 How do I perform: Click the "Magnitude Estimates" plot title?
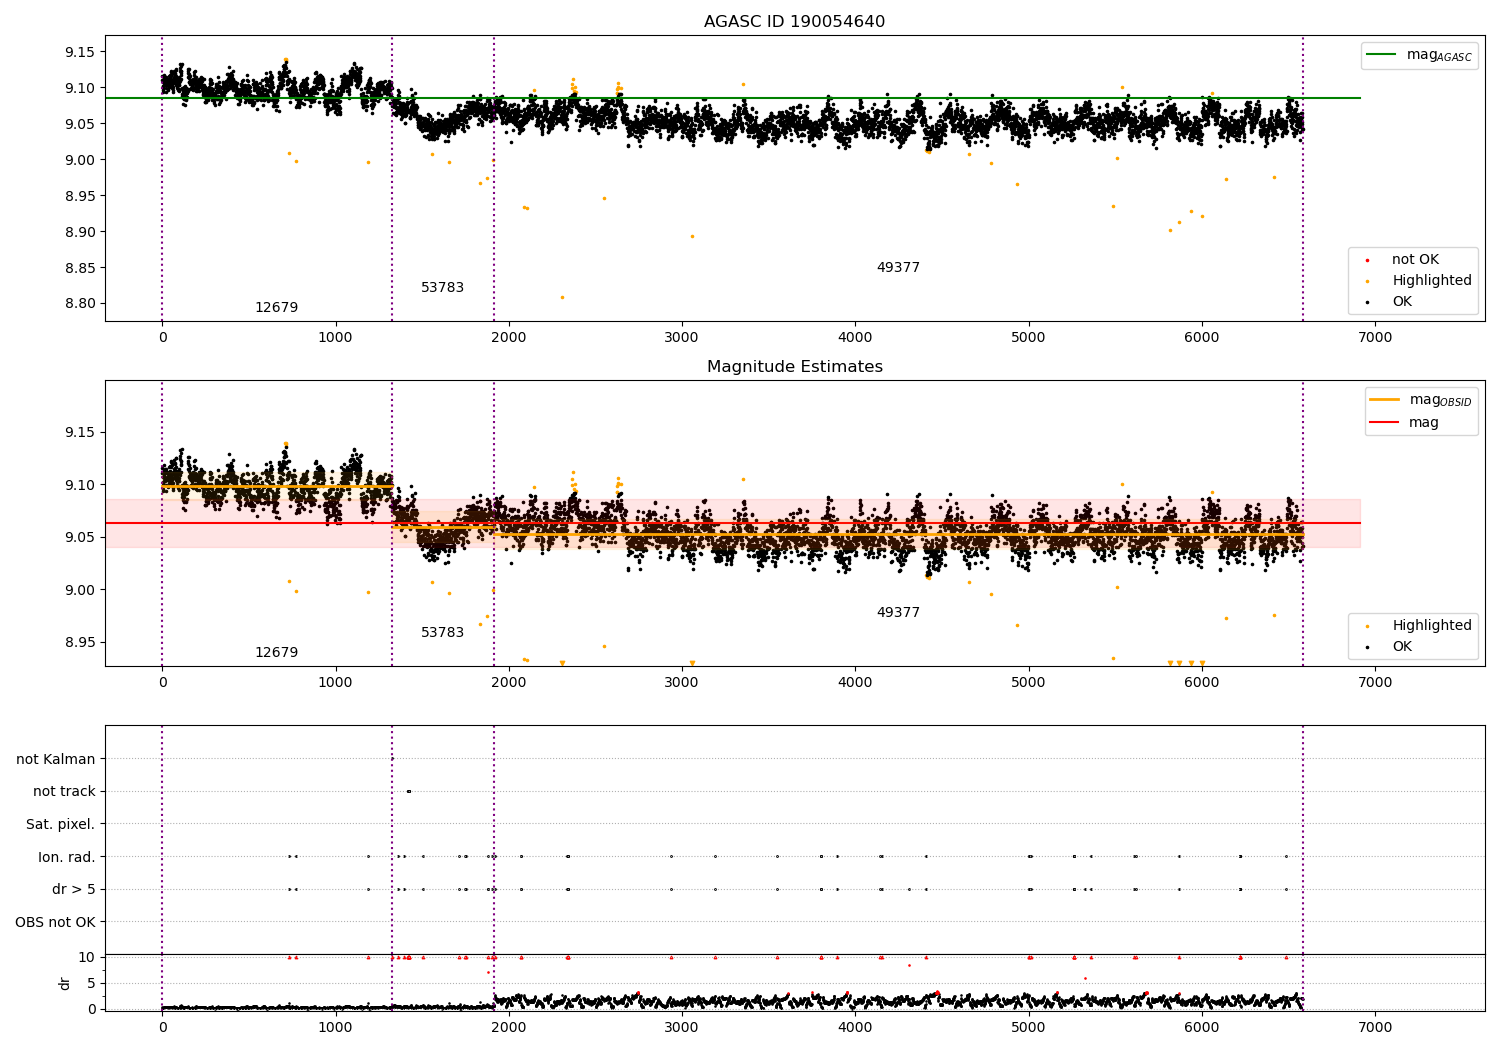(794, 367)
